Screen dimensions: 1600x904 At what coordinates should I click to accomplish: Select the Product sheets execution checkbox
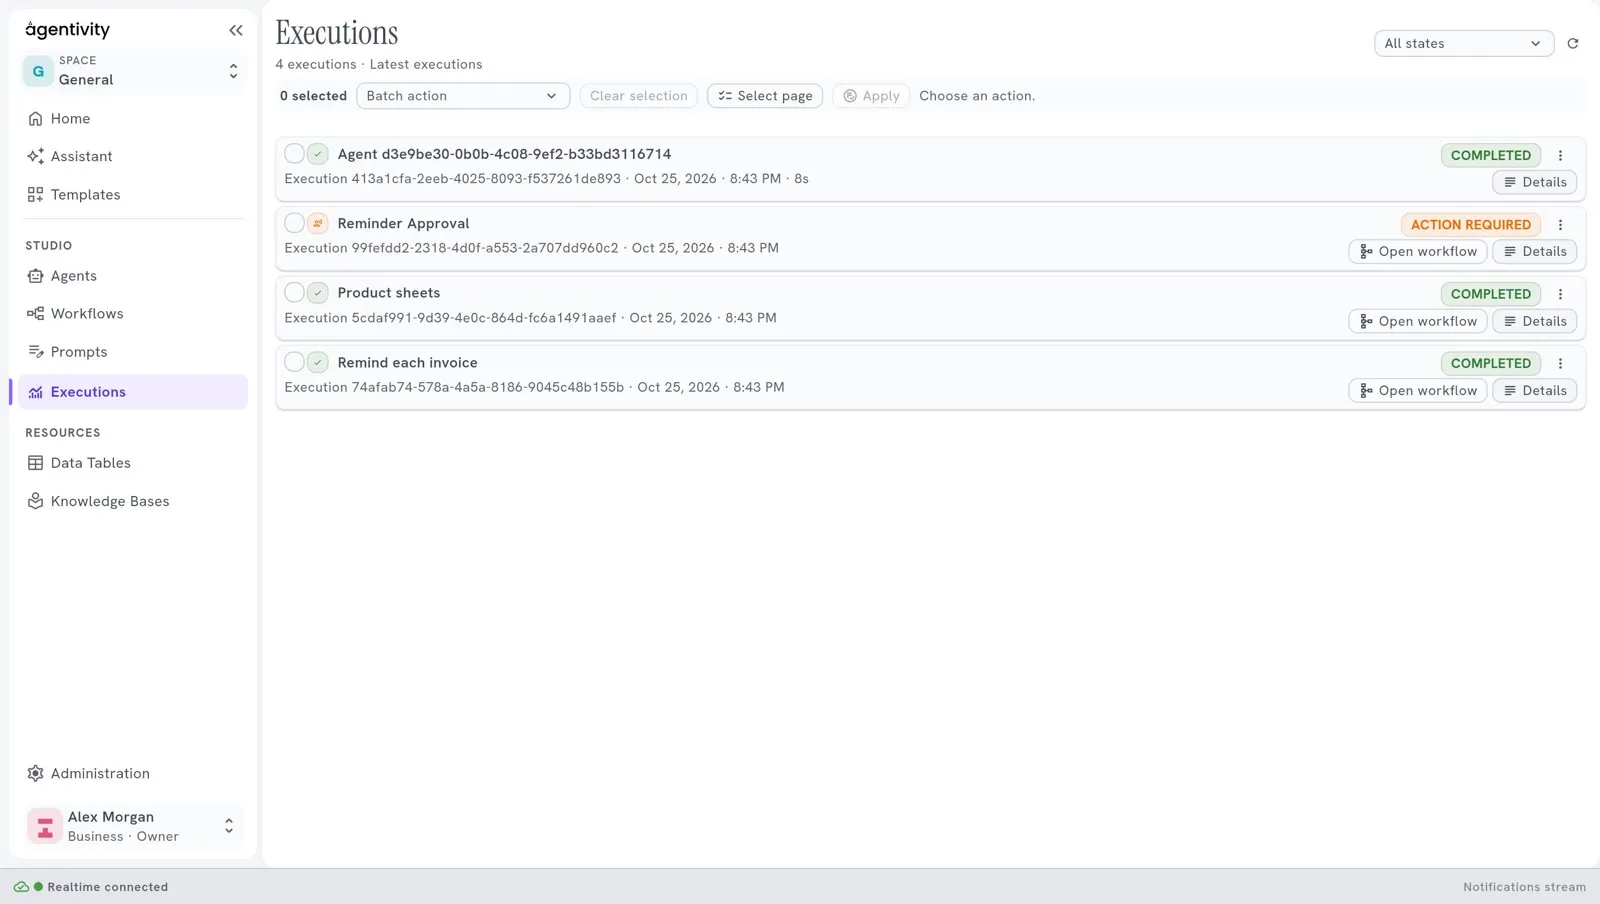pyautogui.click(x=294, y=293)
